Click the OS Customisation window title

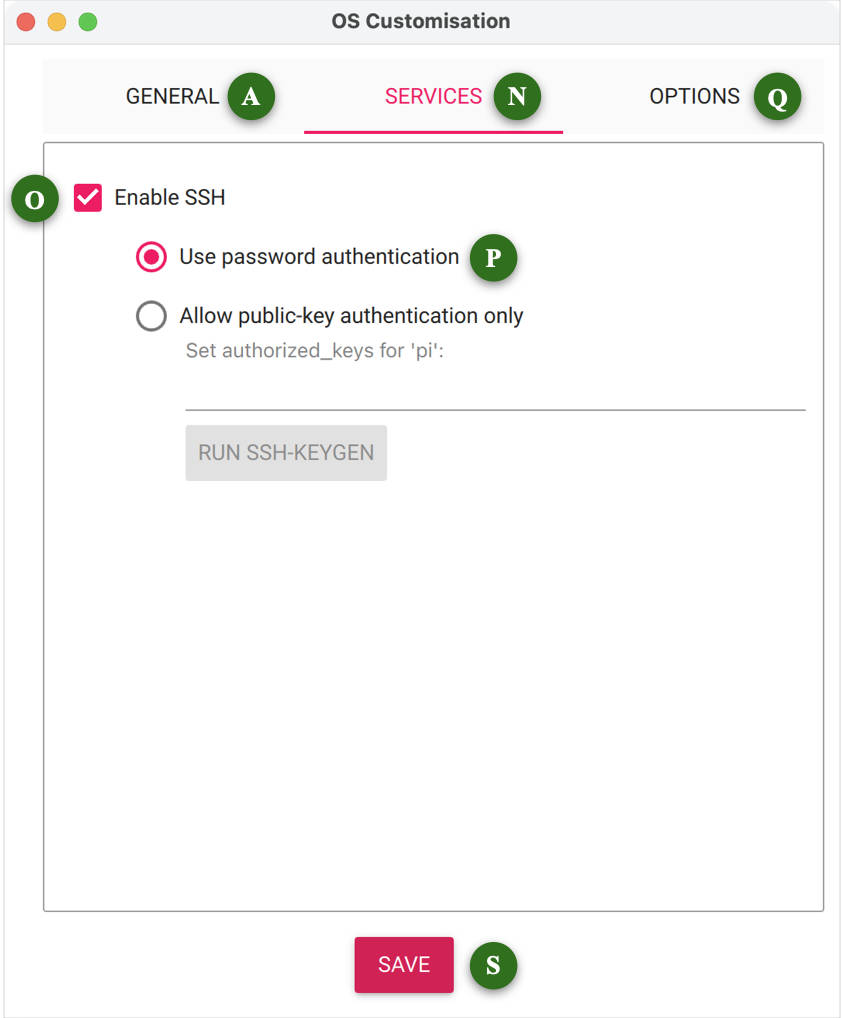421,21
